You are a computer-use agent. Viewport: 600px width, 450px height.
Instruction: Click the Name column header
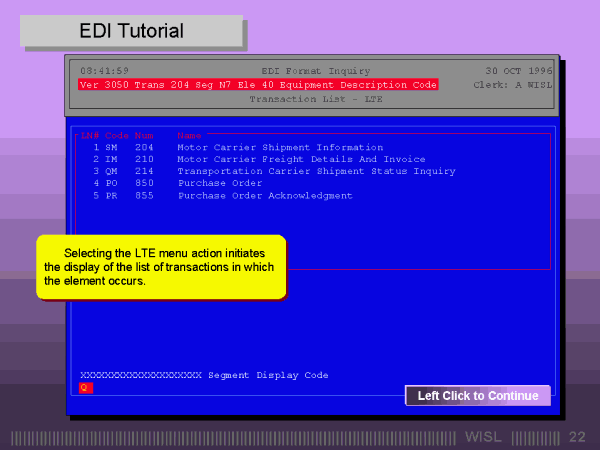coord(189,135)
